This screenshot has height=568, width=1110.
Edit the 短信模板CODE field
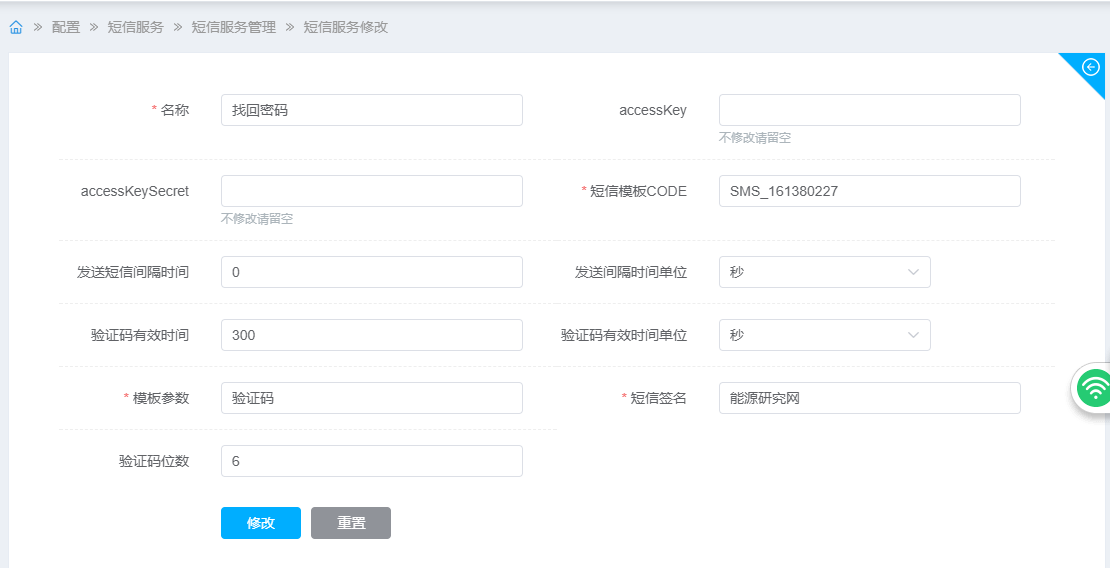click(869, 191)
